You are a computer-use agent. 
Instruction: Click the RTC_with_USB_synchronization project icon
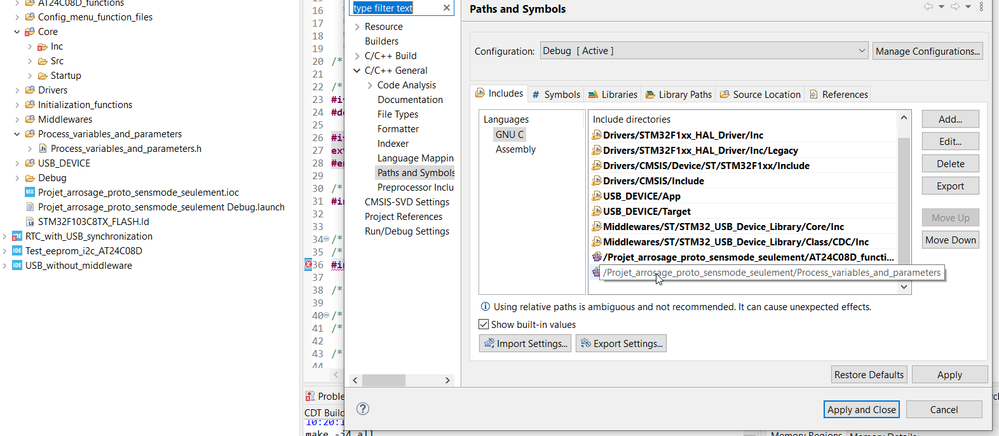(17, 236)
